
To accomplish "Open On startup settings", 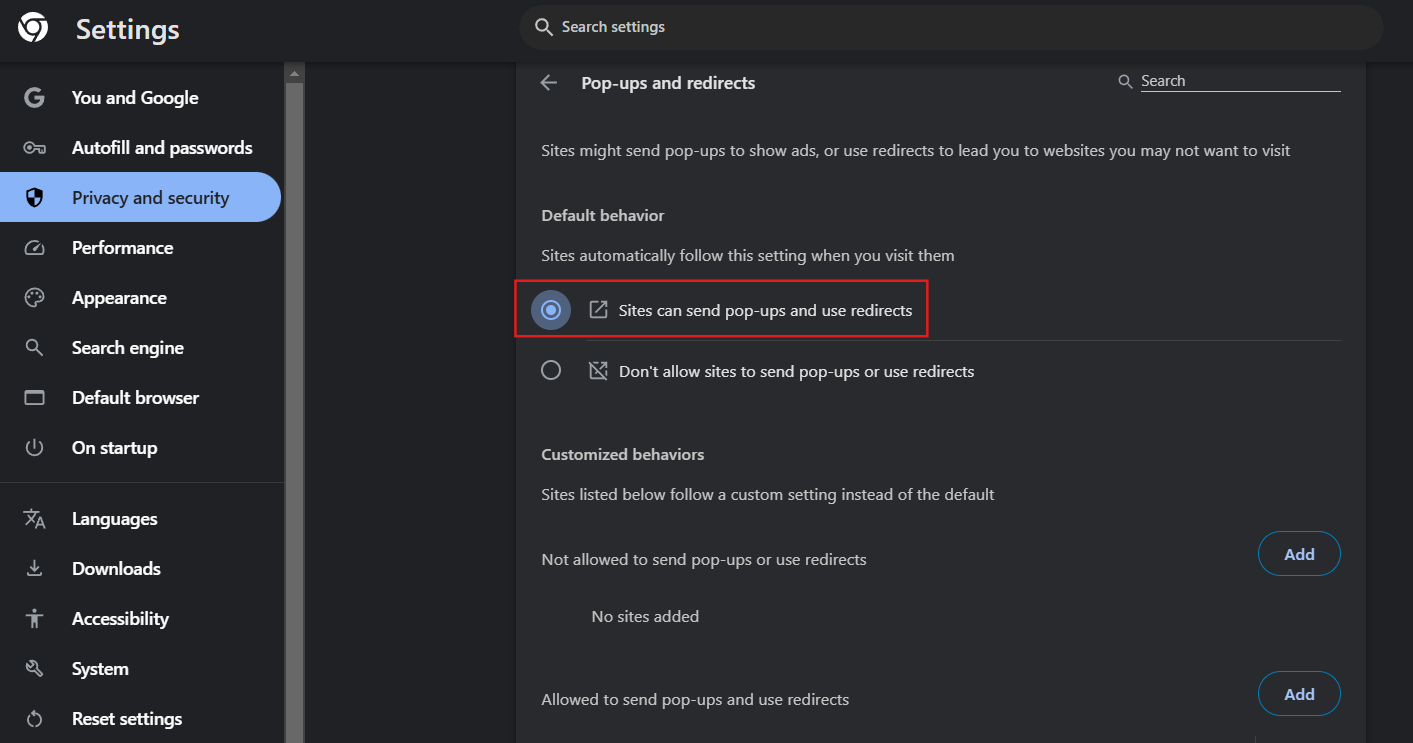I will click(114, 448).
